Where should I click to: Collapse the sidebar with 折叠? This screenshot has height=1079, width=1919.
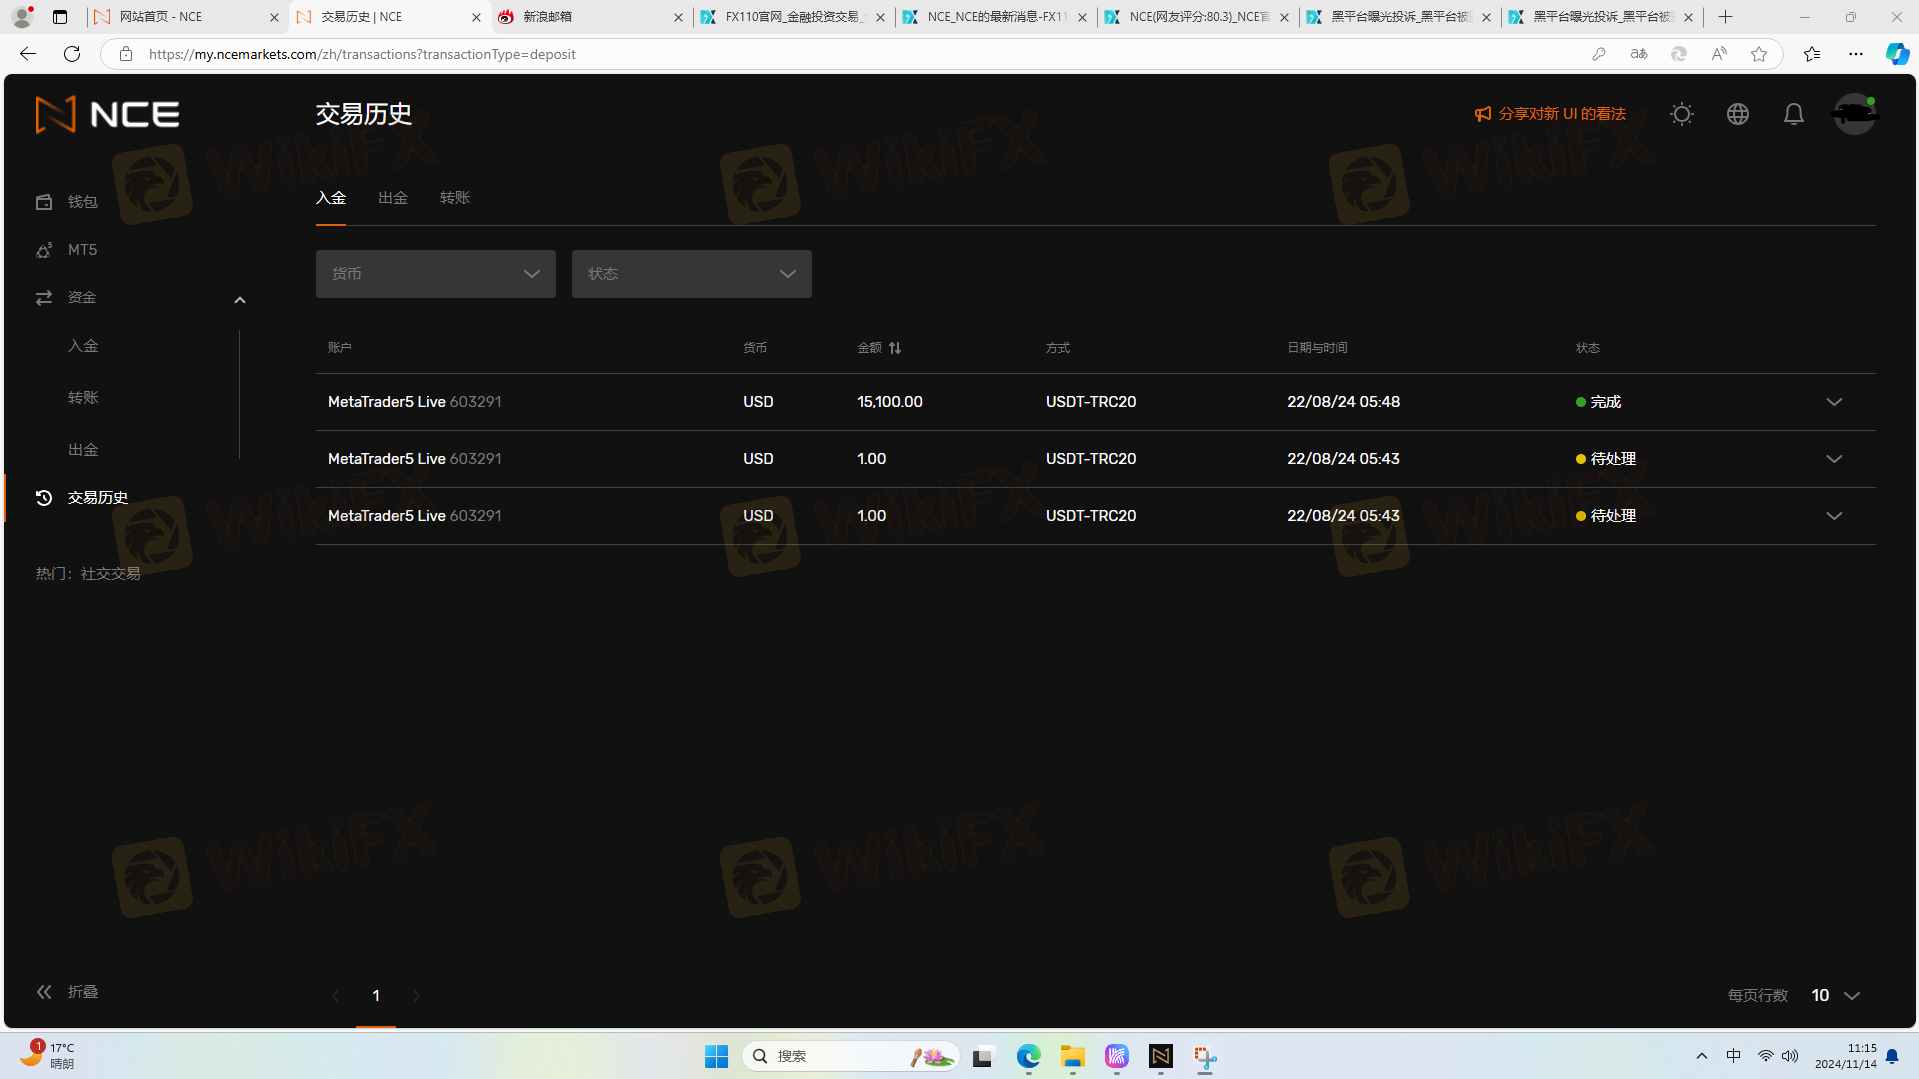tap(67, 992)
